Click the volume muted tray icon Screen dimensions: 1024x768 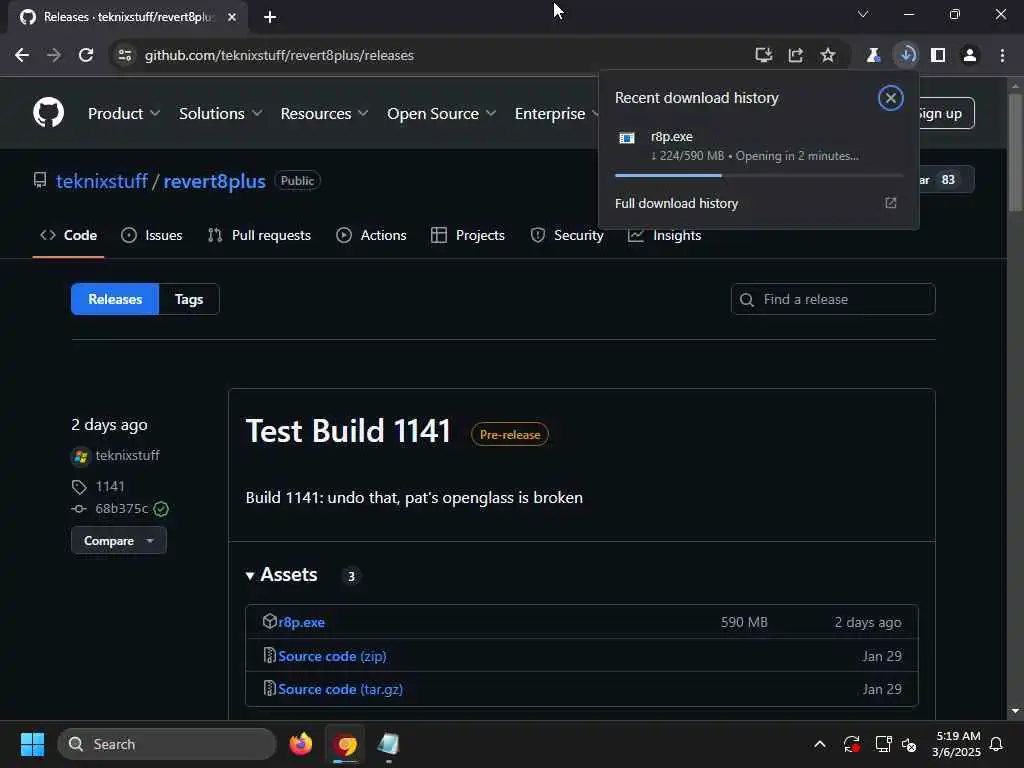[909, 744]
